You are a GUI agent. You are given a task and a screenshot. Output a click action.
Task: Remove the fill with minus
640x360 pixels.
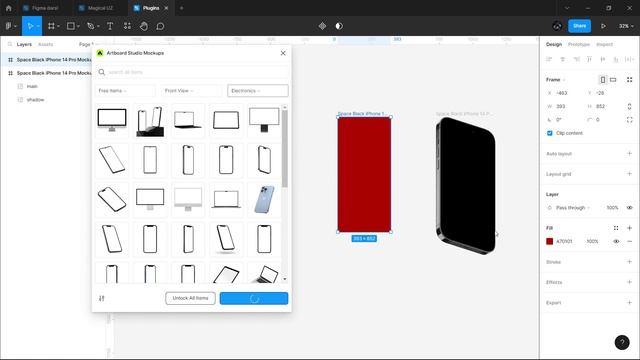click(x=629, y=241)
